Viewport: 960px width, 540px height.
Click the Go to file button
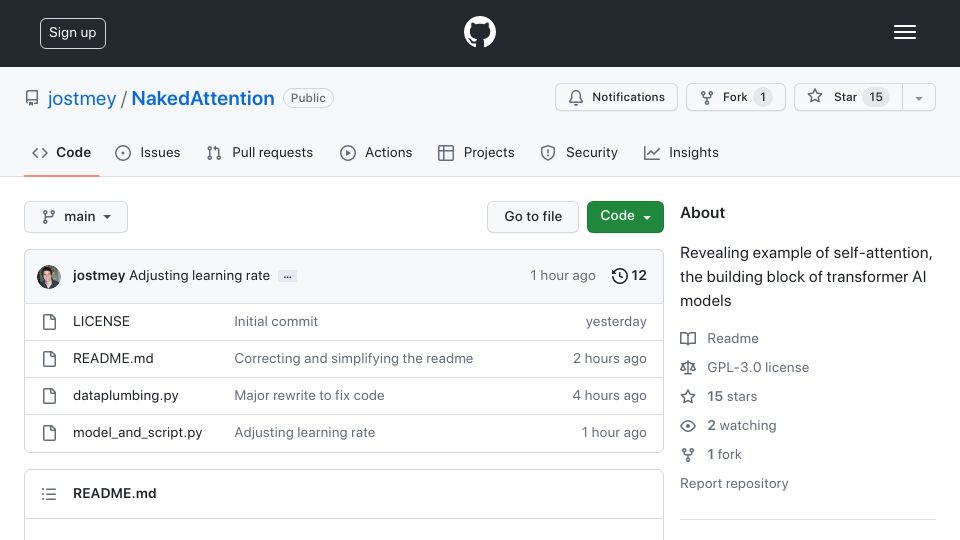[533, 217]
